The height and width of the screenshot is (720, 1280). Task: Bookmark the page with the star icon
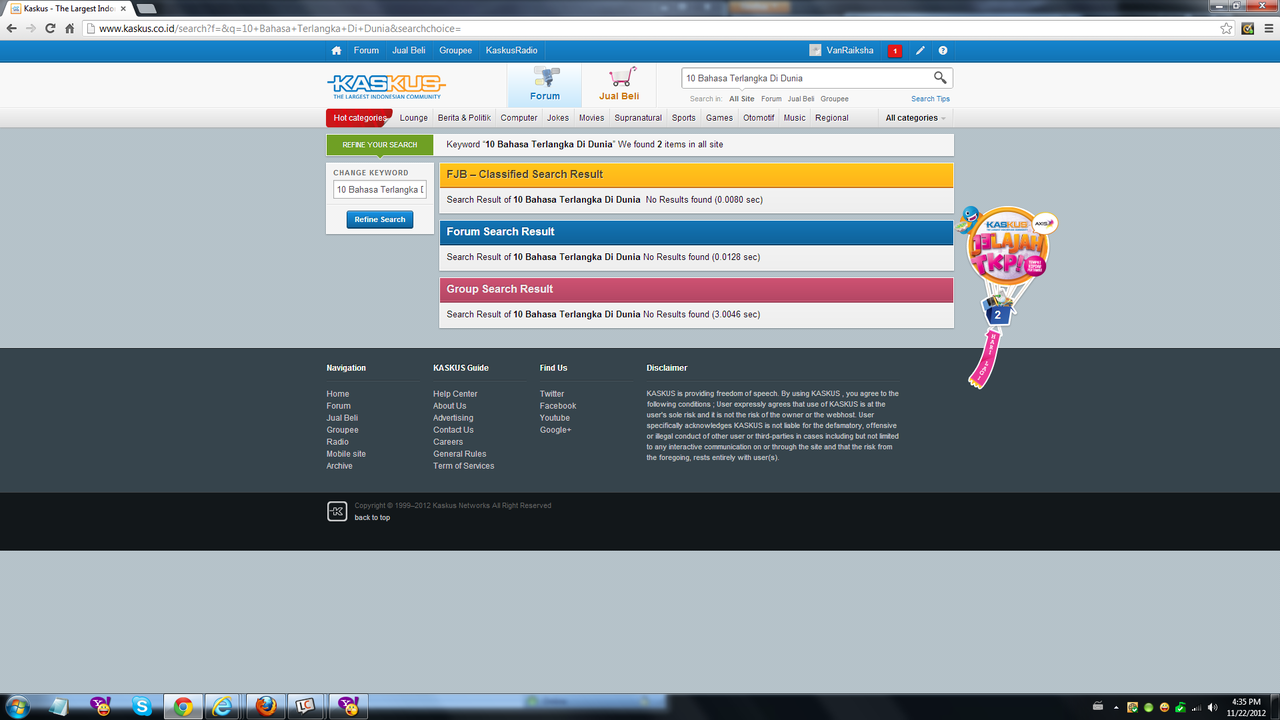[x=1226, y=28]
